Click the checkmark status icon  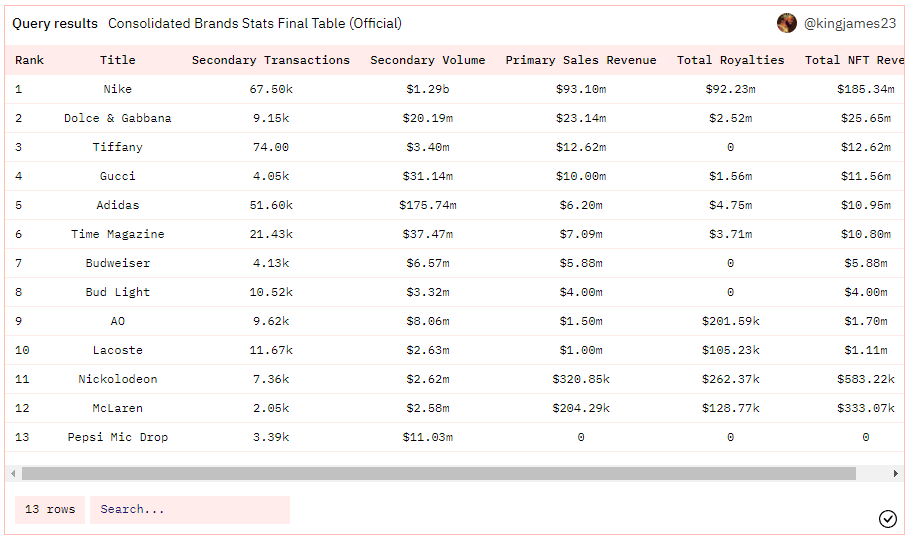coord(887,518)
